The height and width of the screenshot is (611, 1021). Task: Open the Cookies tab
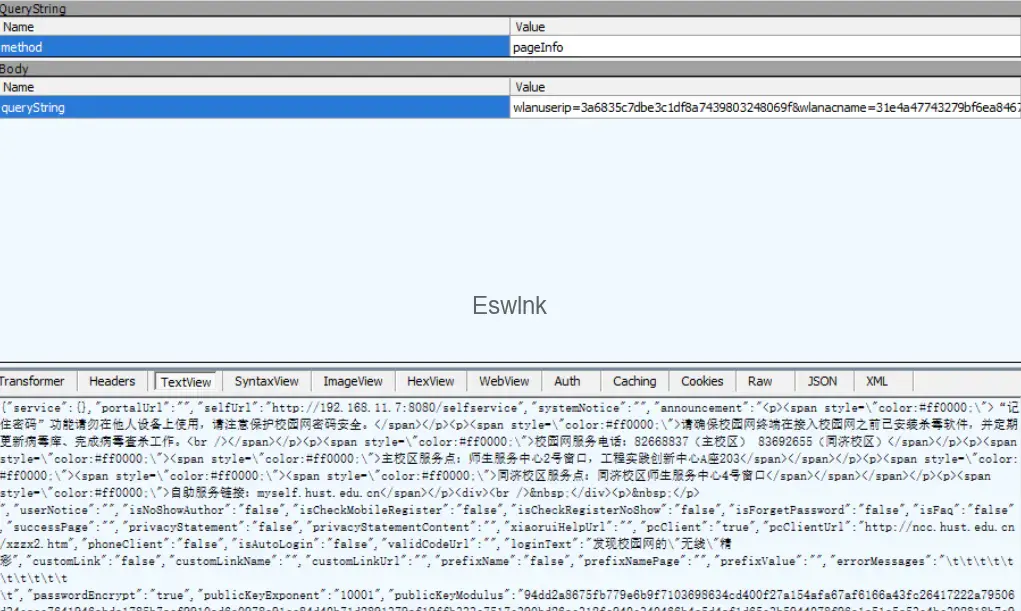(702, 381)
